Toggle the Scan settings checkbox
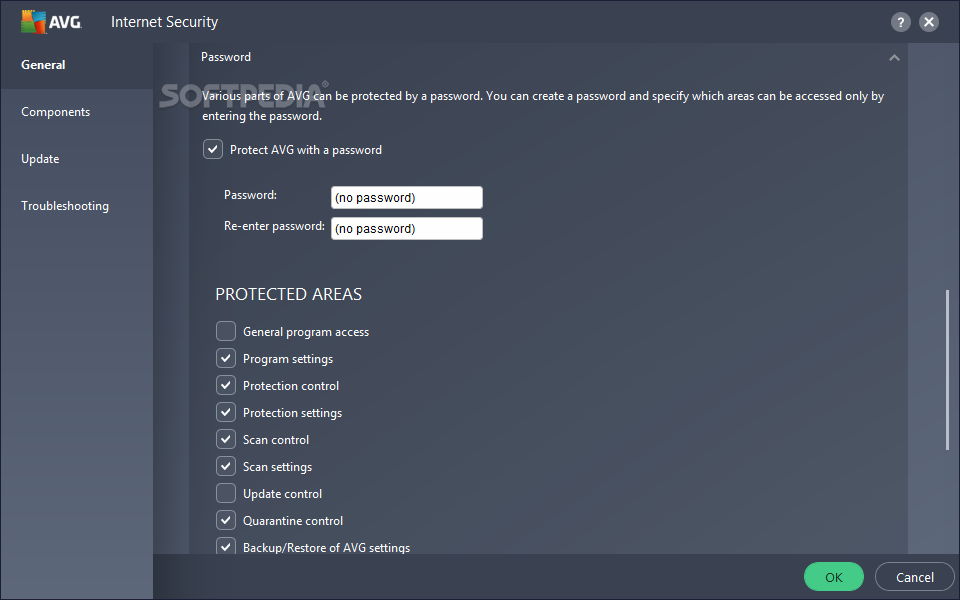The width and height of the screenshot is (960, 600). 226,466
